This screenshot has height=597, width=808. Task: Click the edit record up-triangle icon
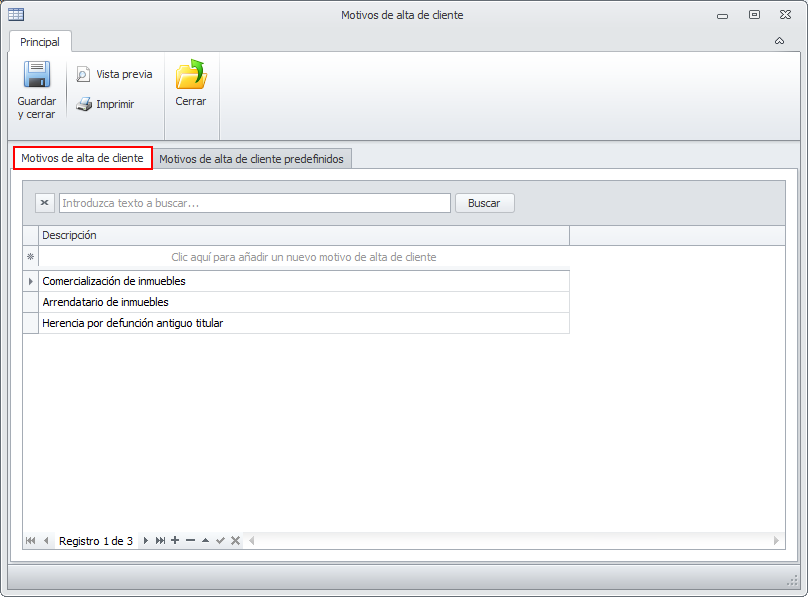(206, 540)
